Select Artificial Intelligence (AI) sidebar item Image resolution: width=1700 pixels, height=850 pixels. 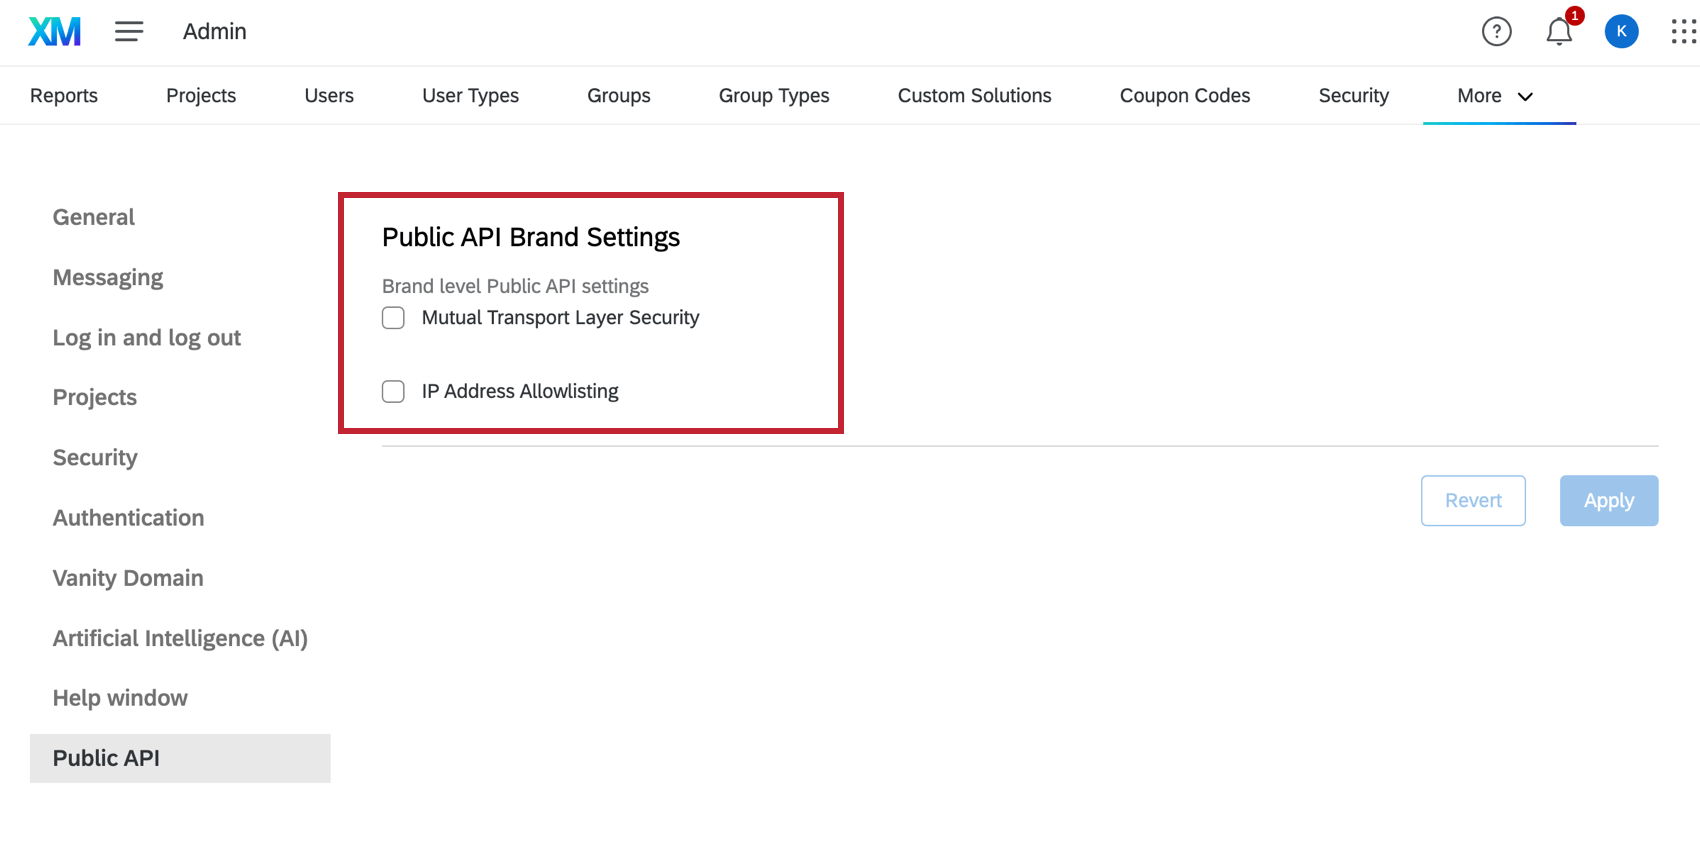[x=180, y=638]
